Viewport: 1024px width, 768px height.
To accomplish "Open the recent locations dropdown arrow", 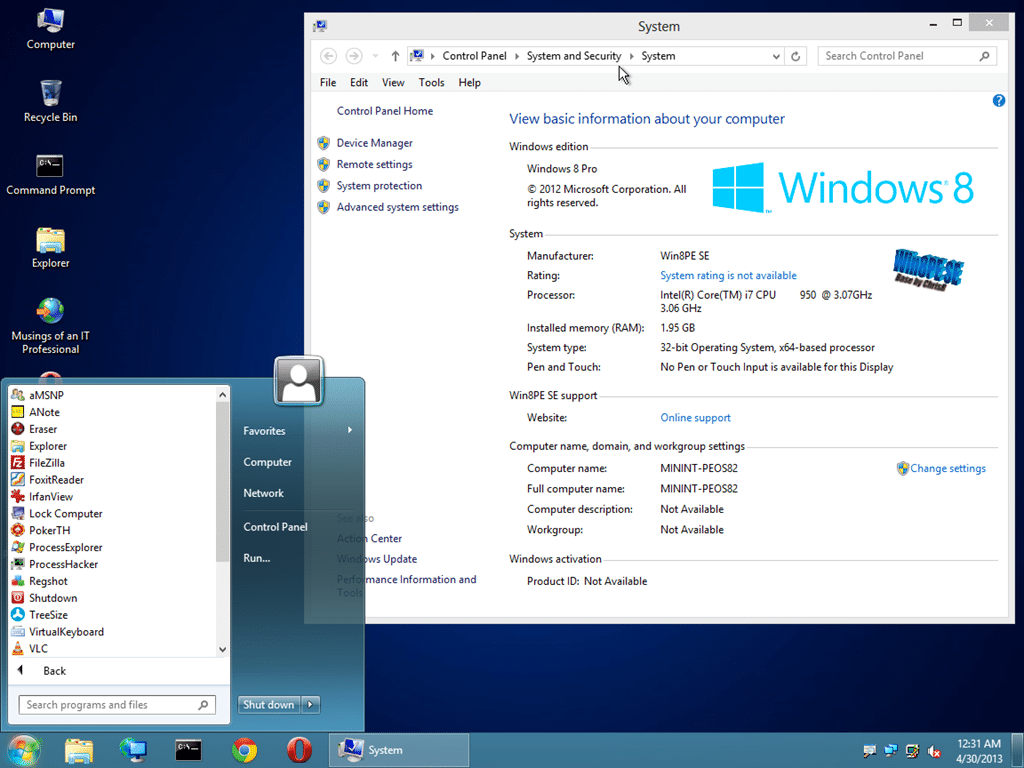I will (x=375, y=57).
